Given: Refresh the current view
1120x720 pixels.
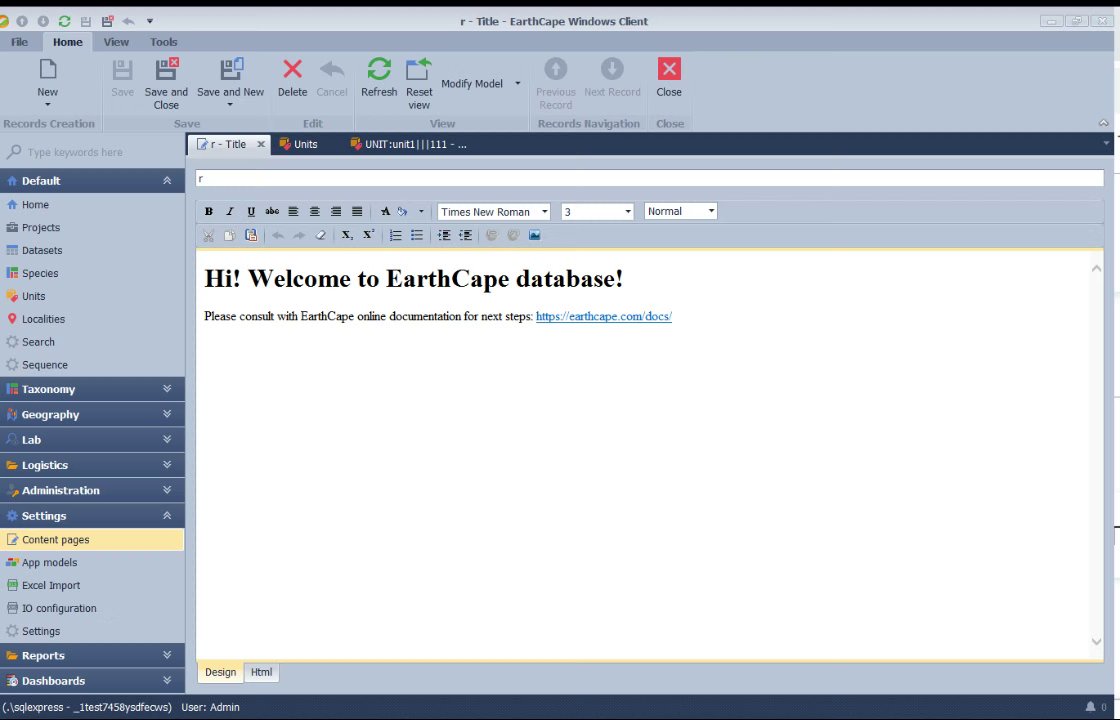Looking at the screenshot, I should tap(379, 79).
